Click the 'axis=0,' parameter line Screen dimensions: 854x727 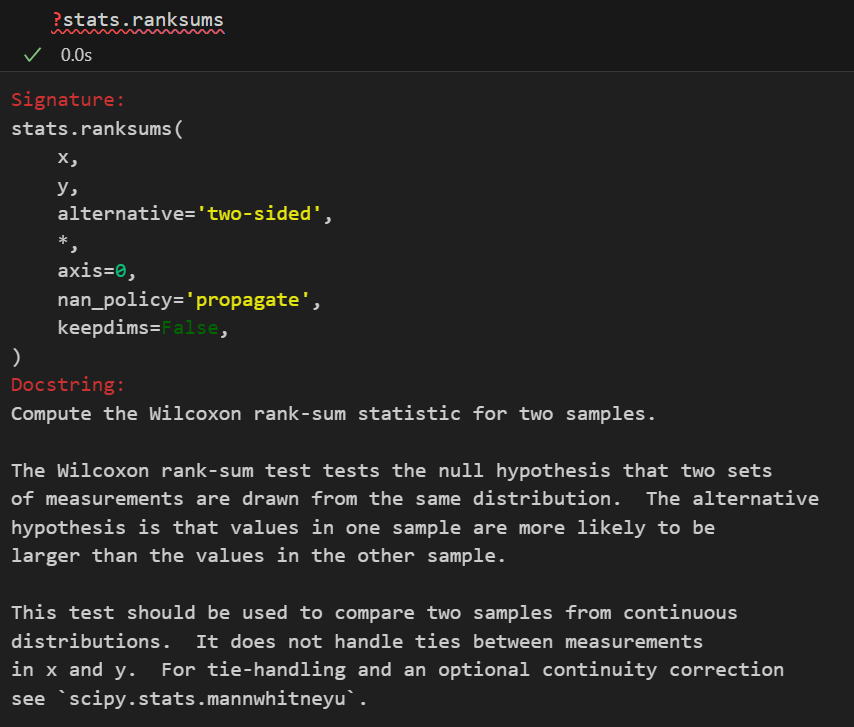click(x=97, y=271)
